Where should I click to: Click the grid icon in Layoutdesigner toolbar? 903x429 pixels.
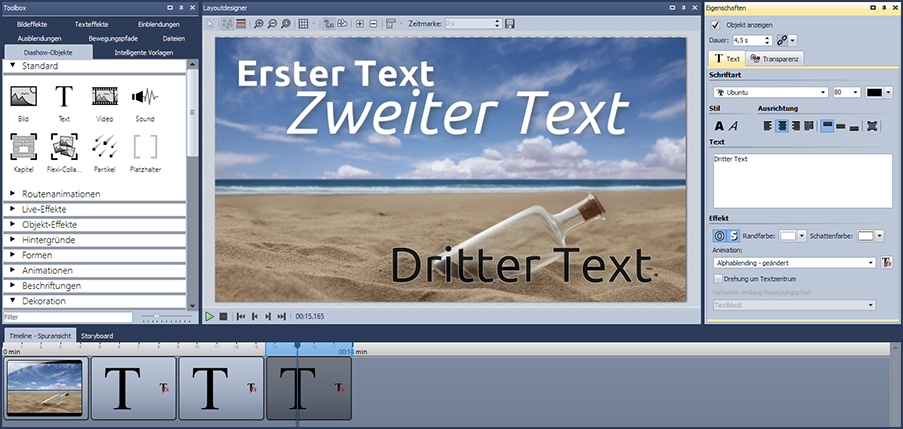pyautogui.click(x=303, y=24)
